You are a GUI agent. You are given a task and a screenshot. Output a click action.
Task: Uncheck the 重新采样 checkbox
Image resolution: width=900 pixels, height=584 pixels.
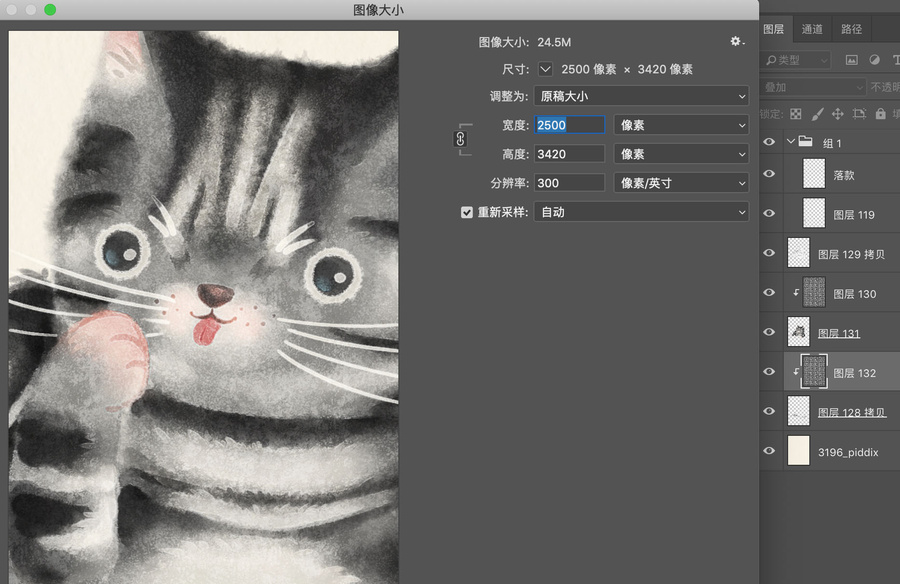467,212
